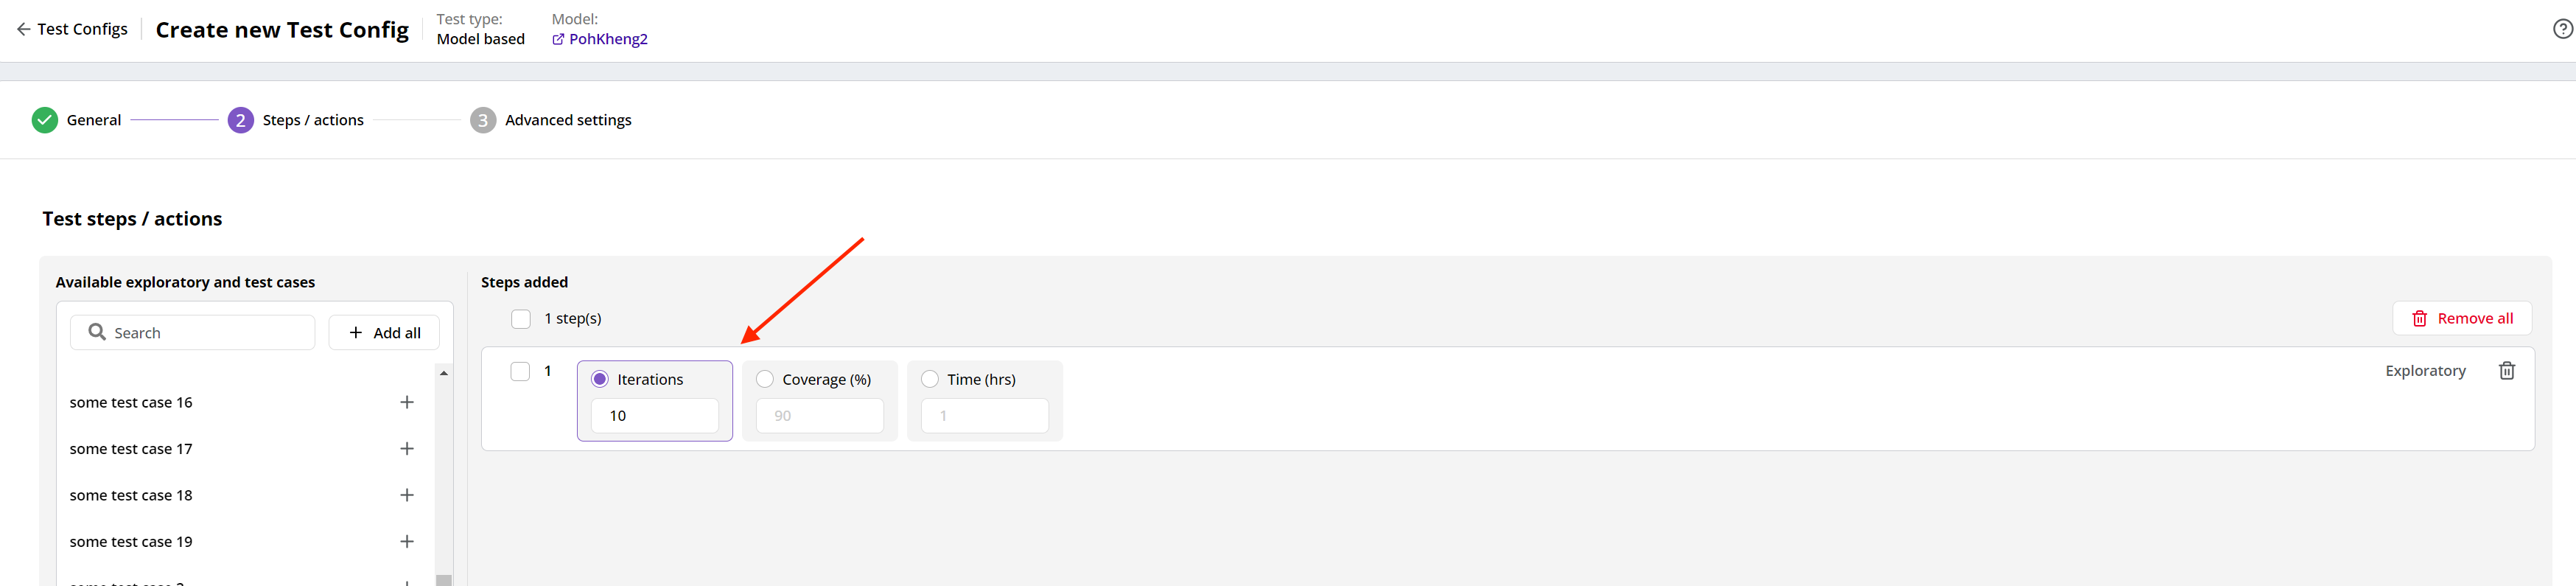This screenshot has height=586, width=2576.
Task: Add 'some test case 18' using its plus icon
Action: click(x=407, y=494)
